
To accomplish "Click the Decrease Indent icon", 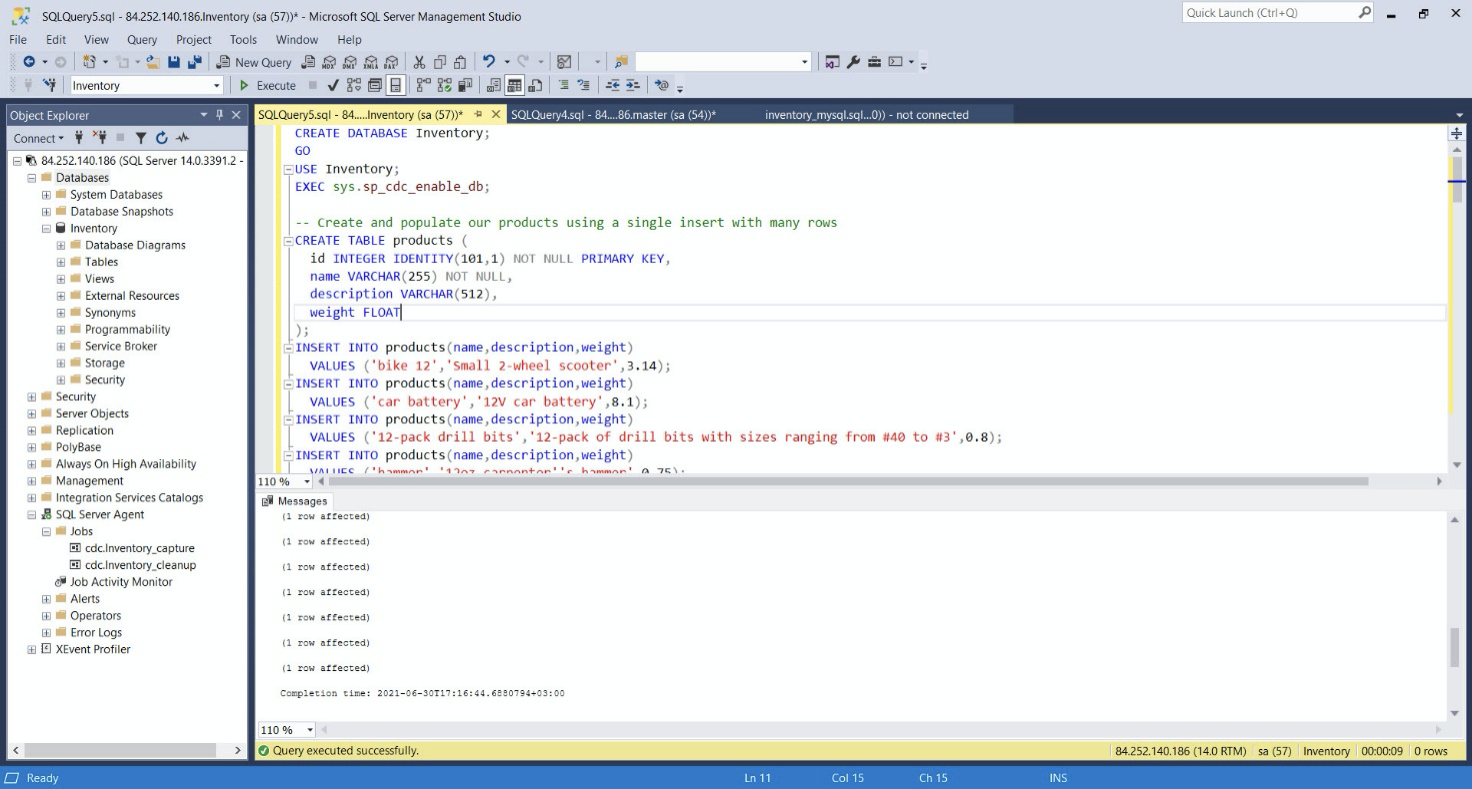I will pos(613,85).
